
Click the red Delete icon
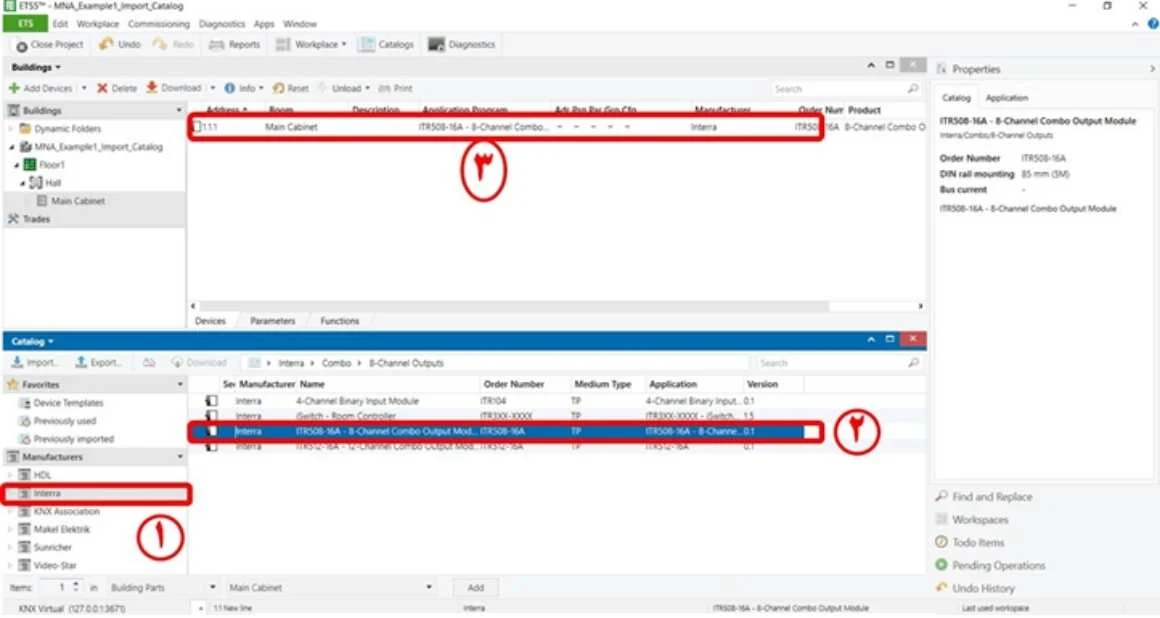pos(103,88)
